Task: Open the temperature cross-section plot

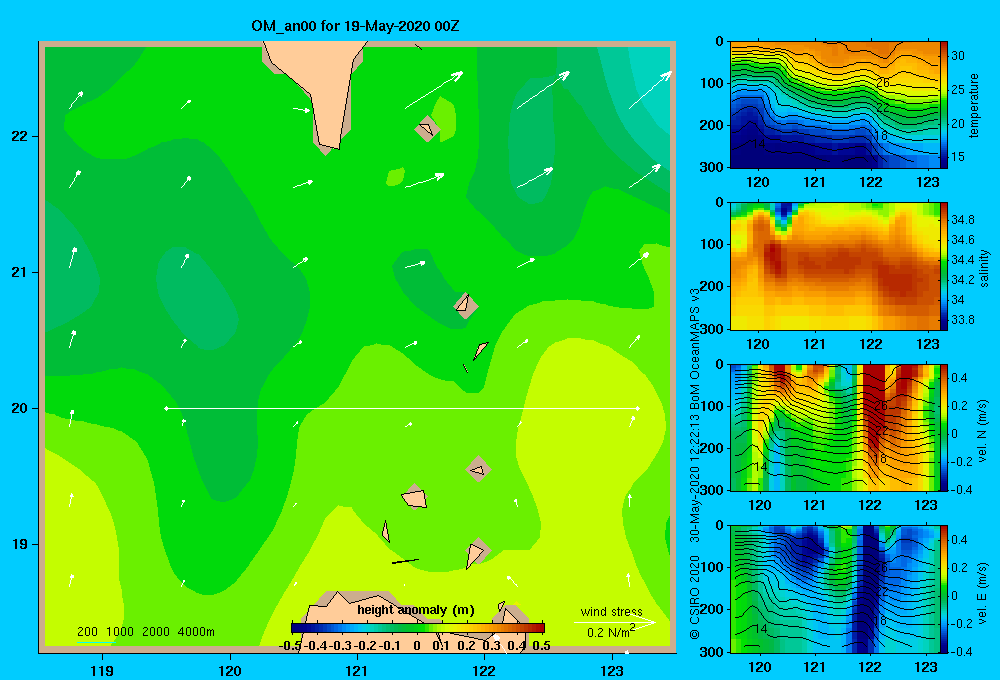Action: click(x=835, y=105)
